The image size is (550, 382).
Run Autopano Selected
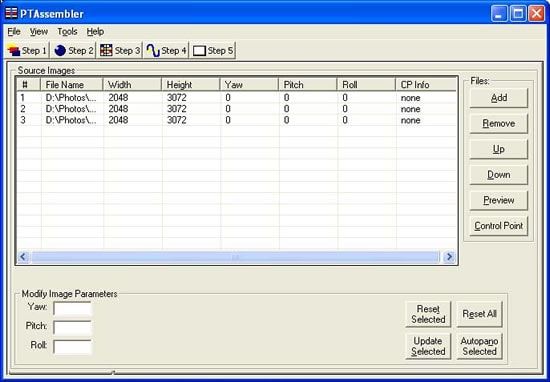(479, 346)
